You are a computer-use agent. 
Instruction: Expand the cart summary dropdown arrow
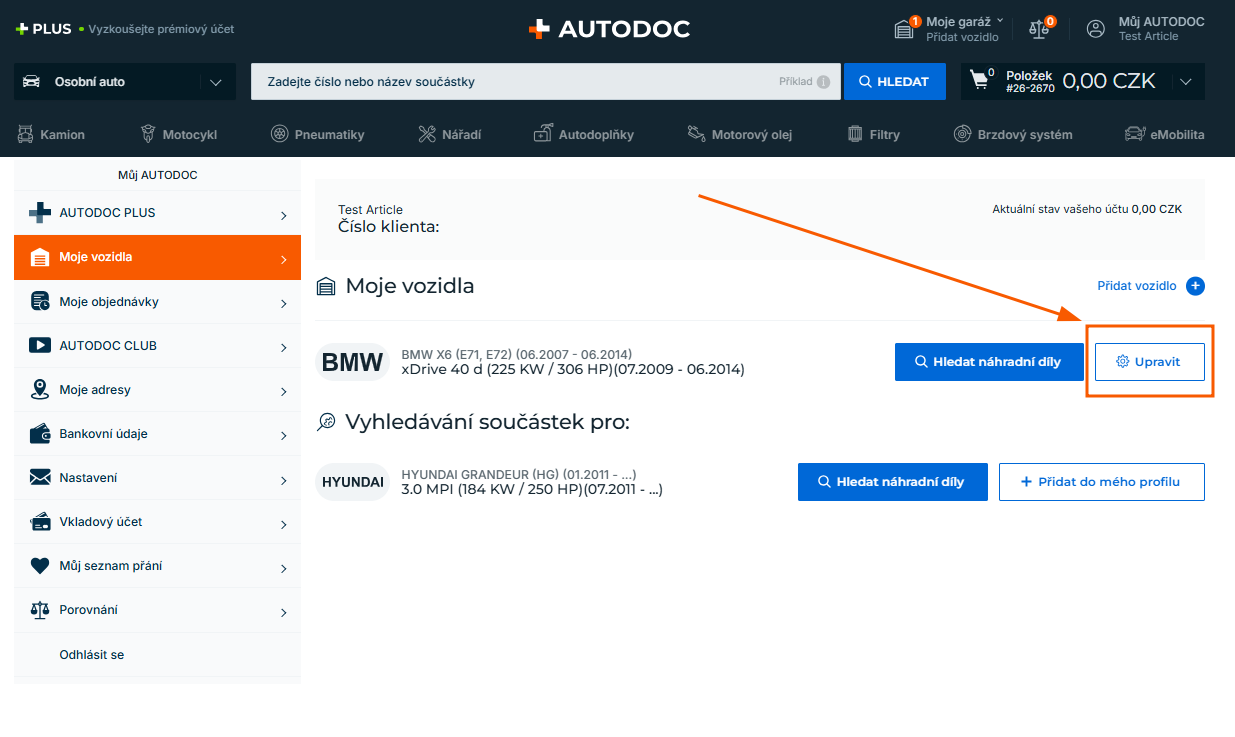(1186, 82)
